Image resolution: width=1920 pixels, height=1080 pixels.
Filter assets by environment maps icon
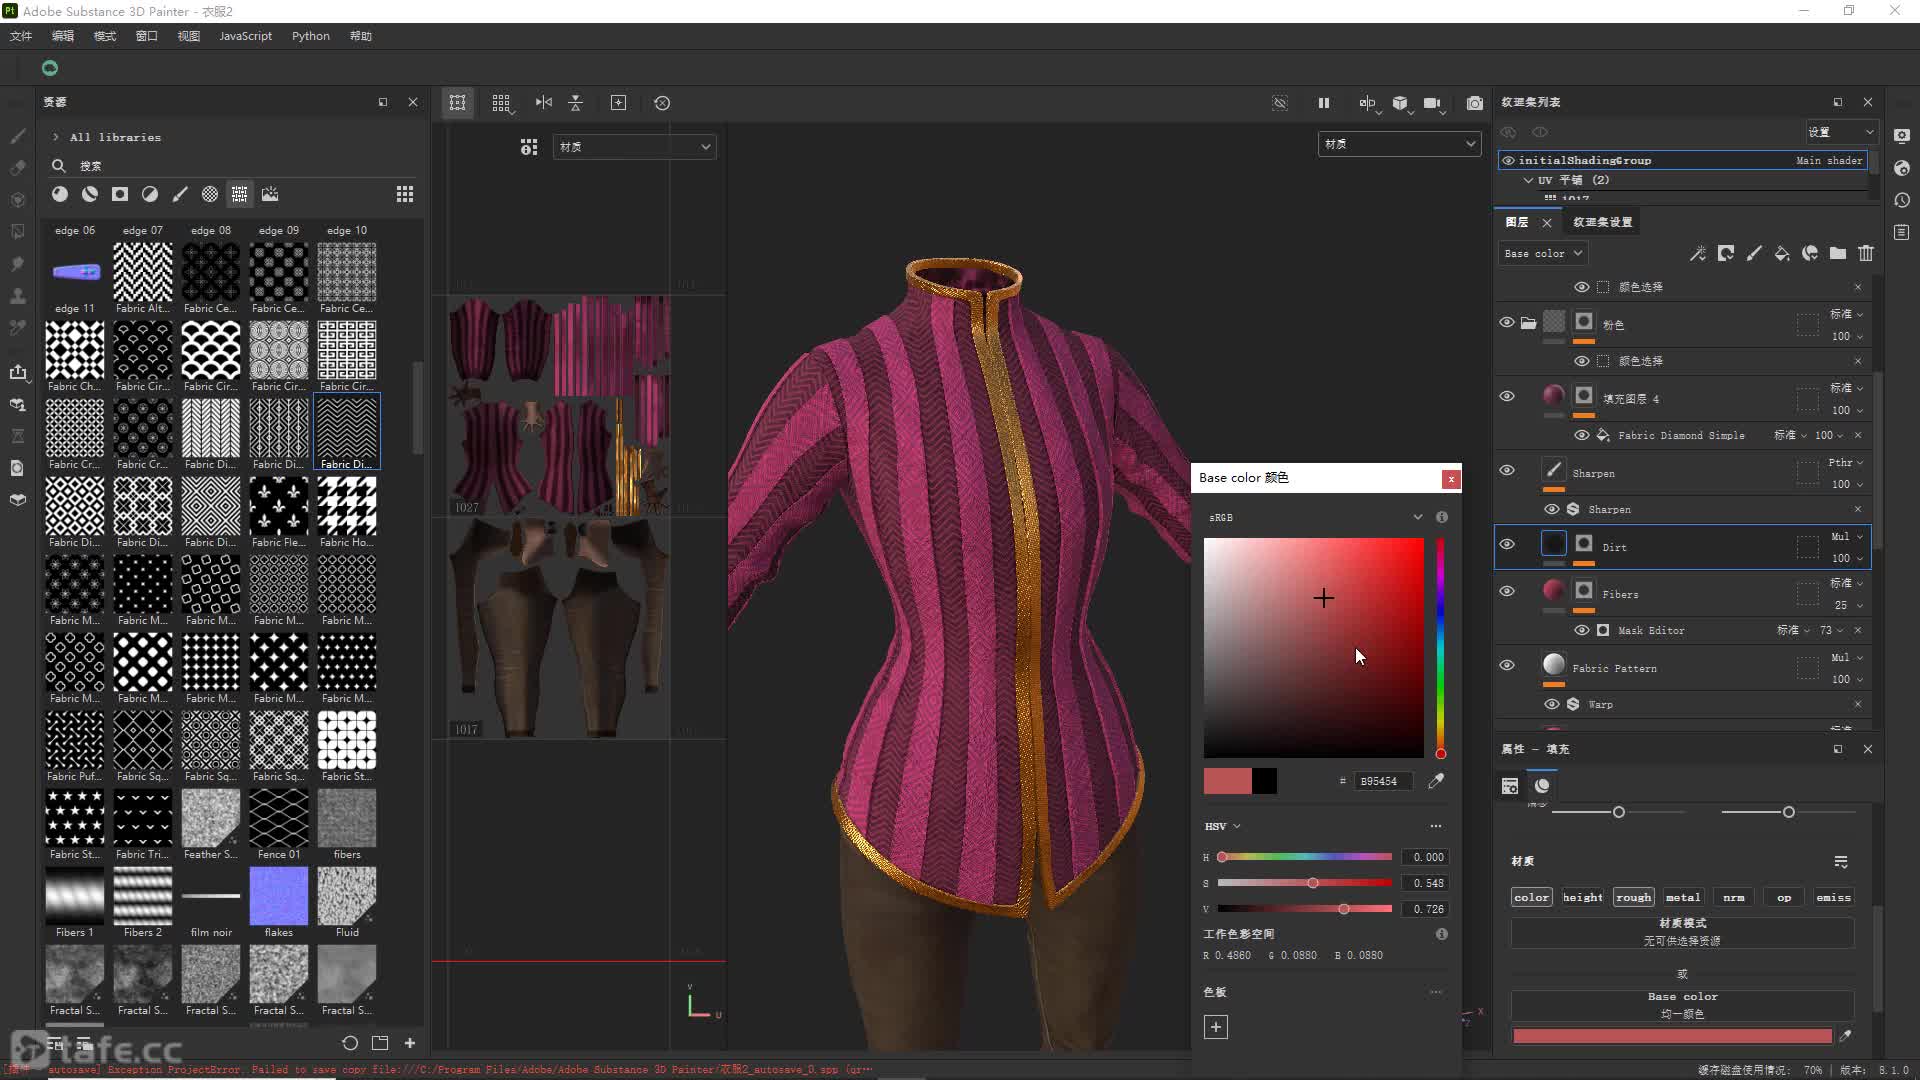[x=270, y=194]
